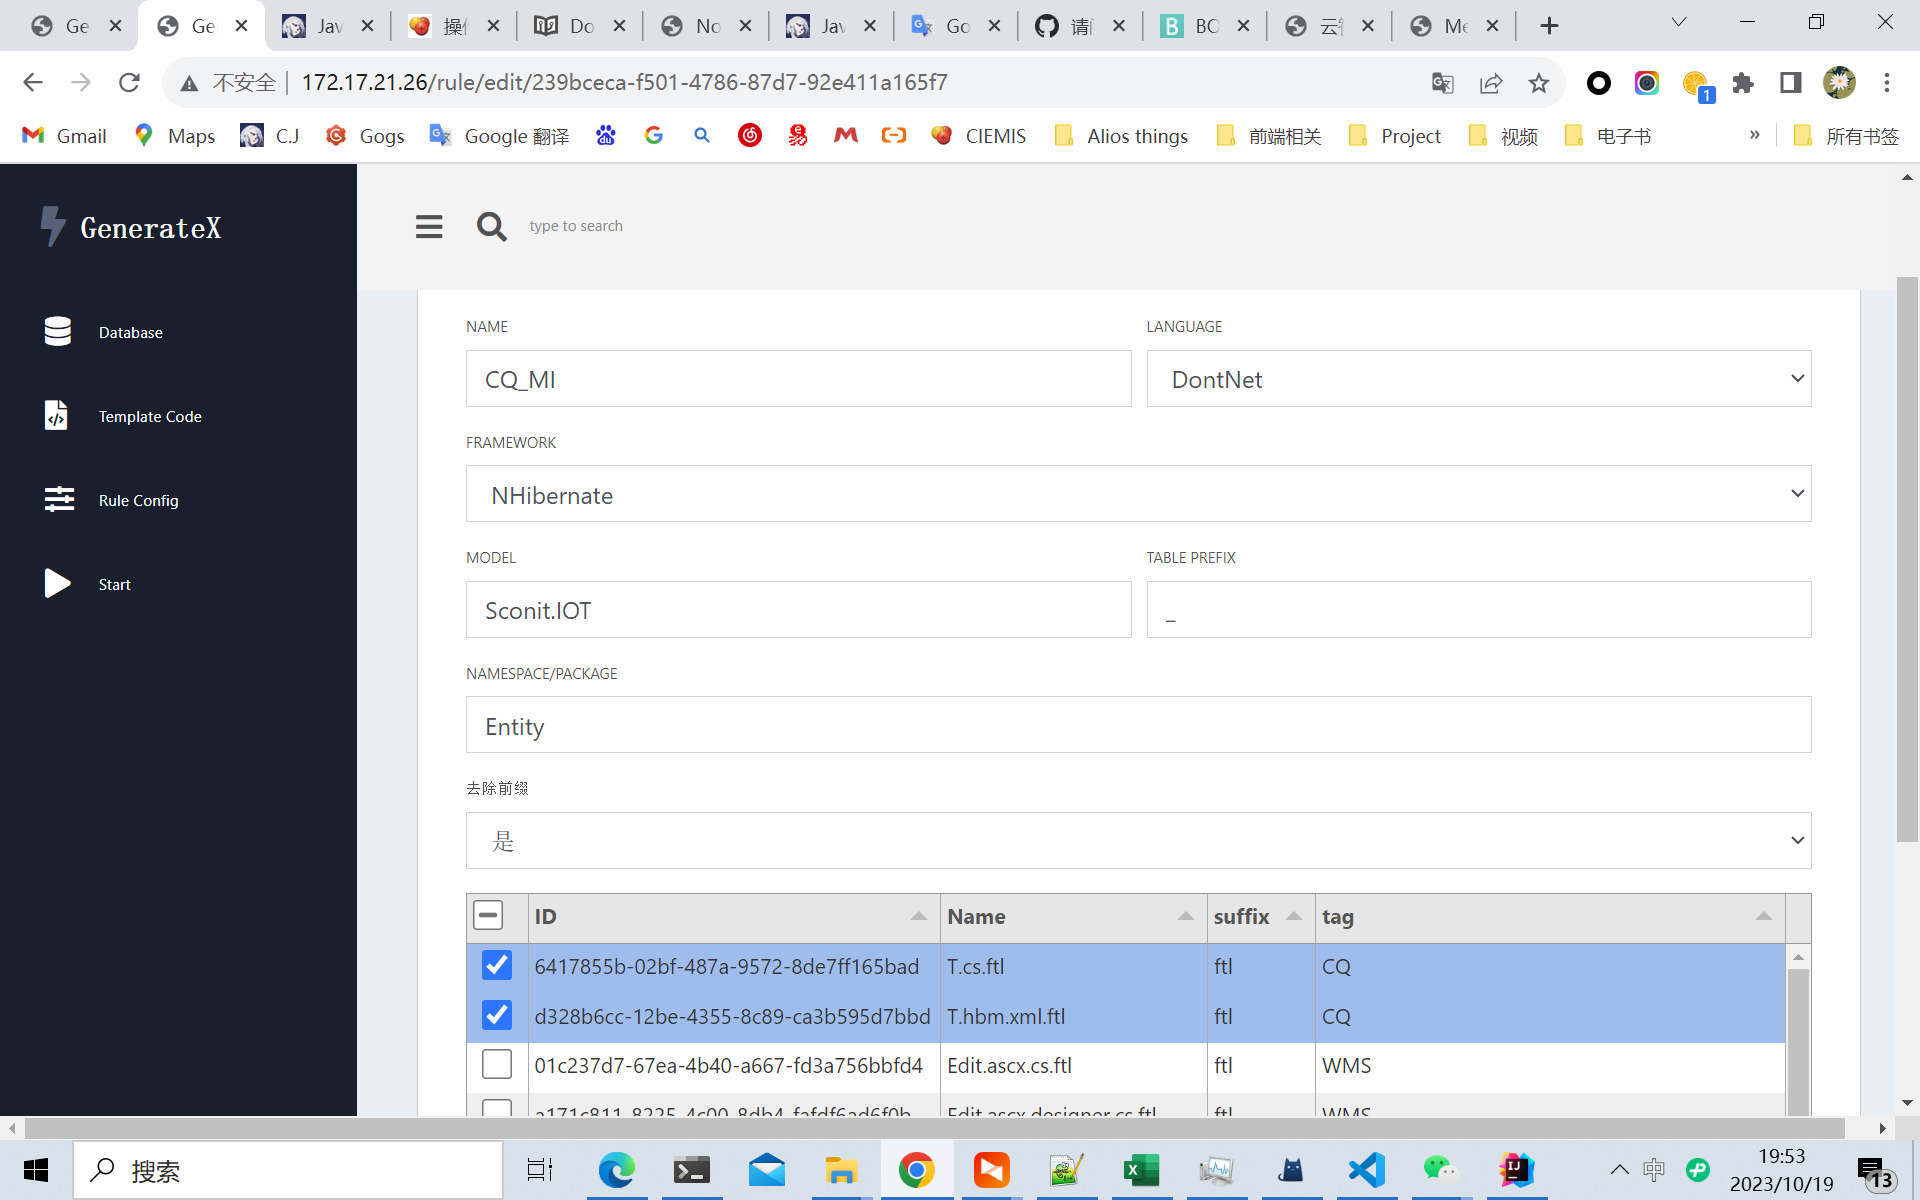Click the Template Code icon in sidebar

58,416
